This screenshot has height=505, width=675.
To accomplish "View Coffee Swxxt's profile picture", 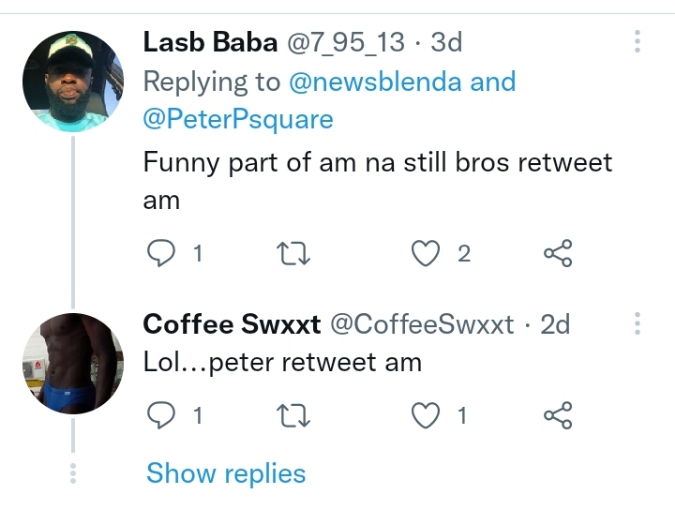I will point(72,363).
